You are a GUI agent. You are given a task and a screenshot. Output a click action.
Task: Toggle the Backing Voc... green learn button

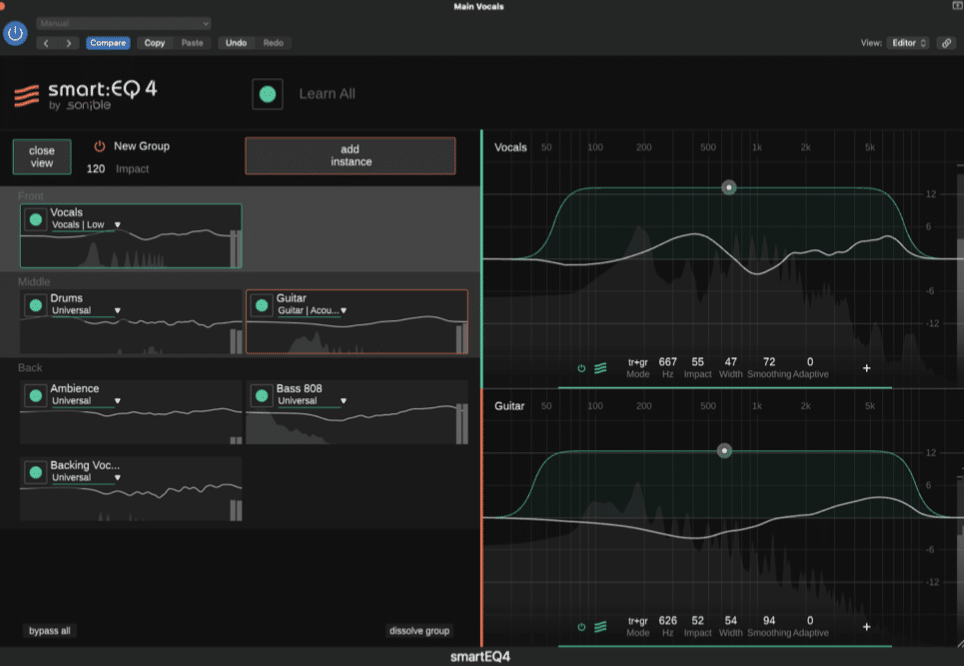[36, 472]
